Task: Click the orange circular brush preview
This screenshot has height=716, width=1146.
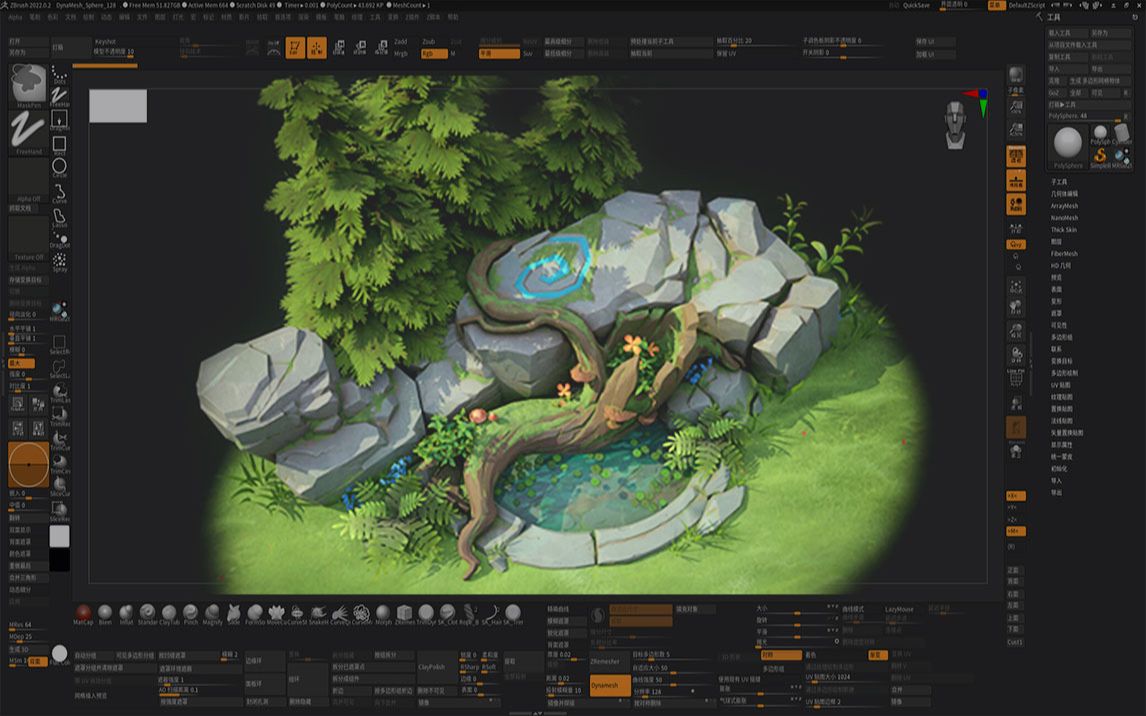Action: [29, 465]
